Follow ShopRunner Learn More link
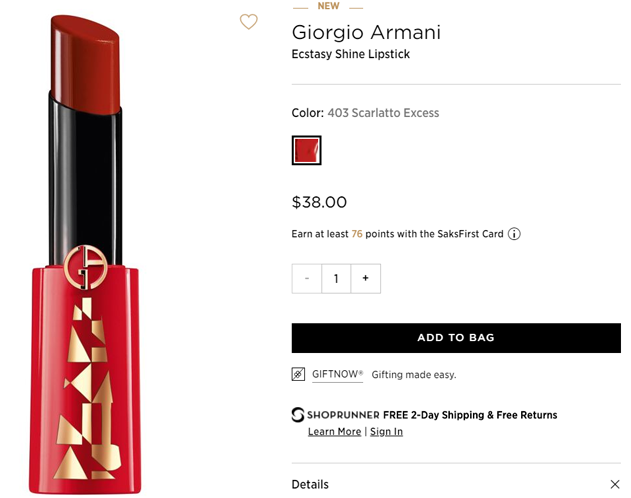The height and width of the screenshot is (498, 631). (334, 431)
